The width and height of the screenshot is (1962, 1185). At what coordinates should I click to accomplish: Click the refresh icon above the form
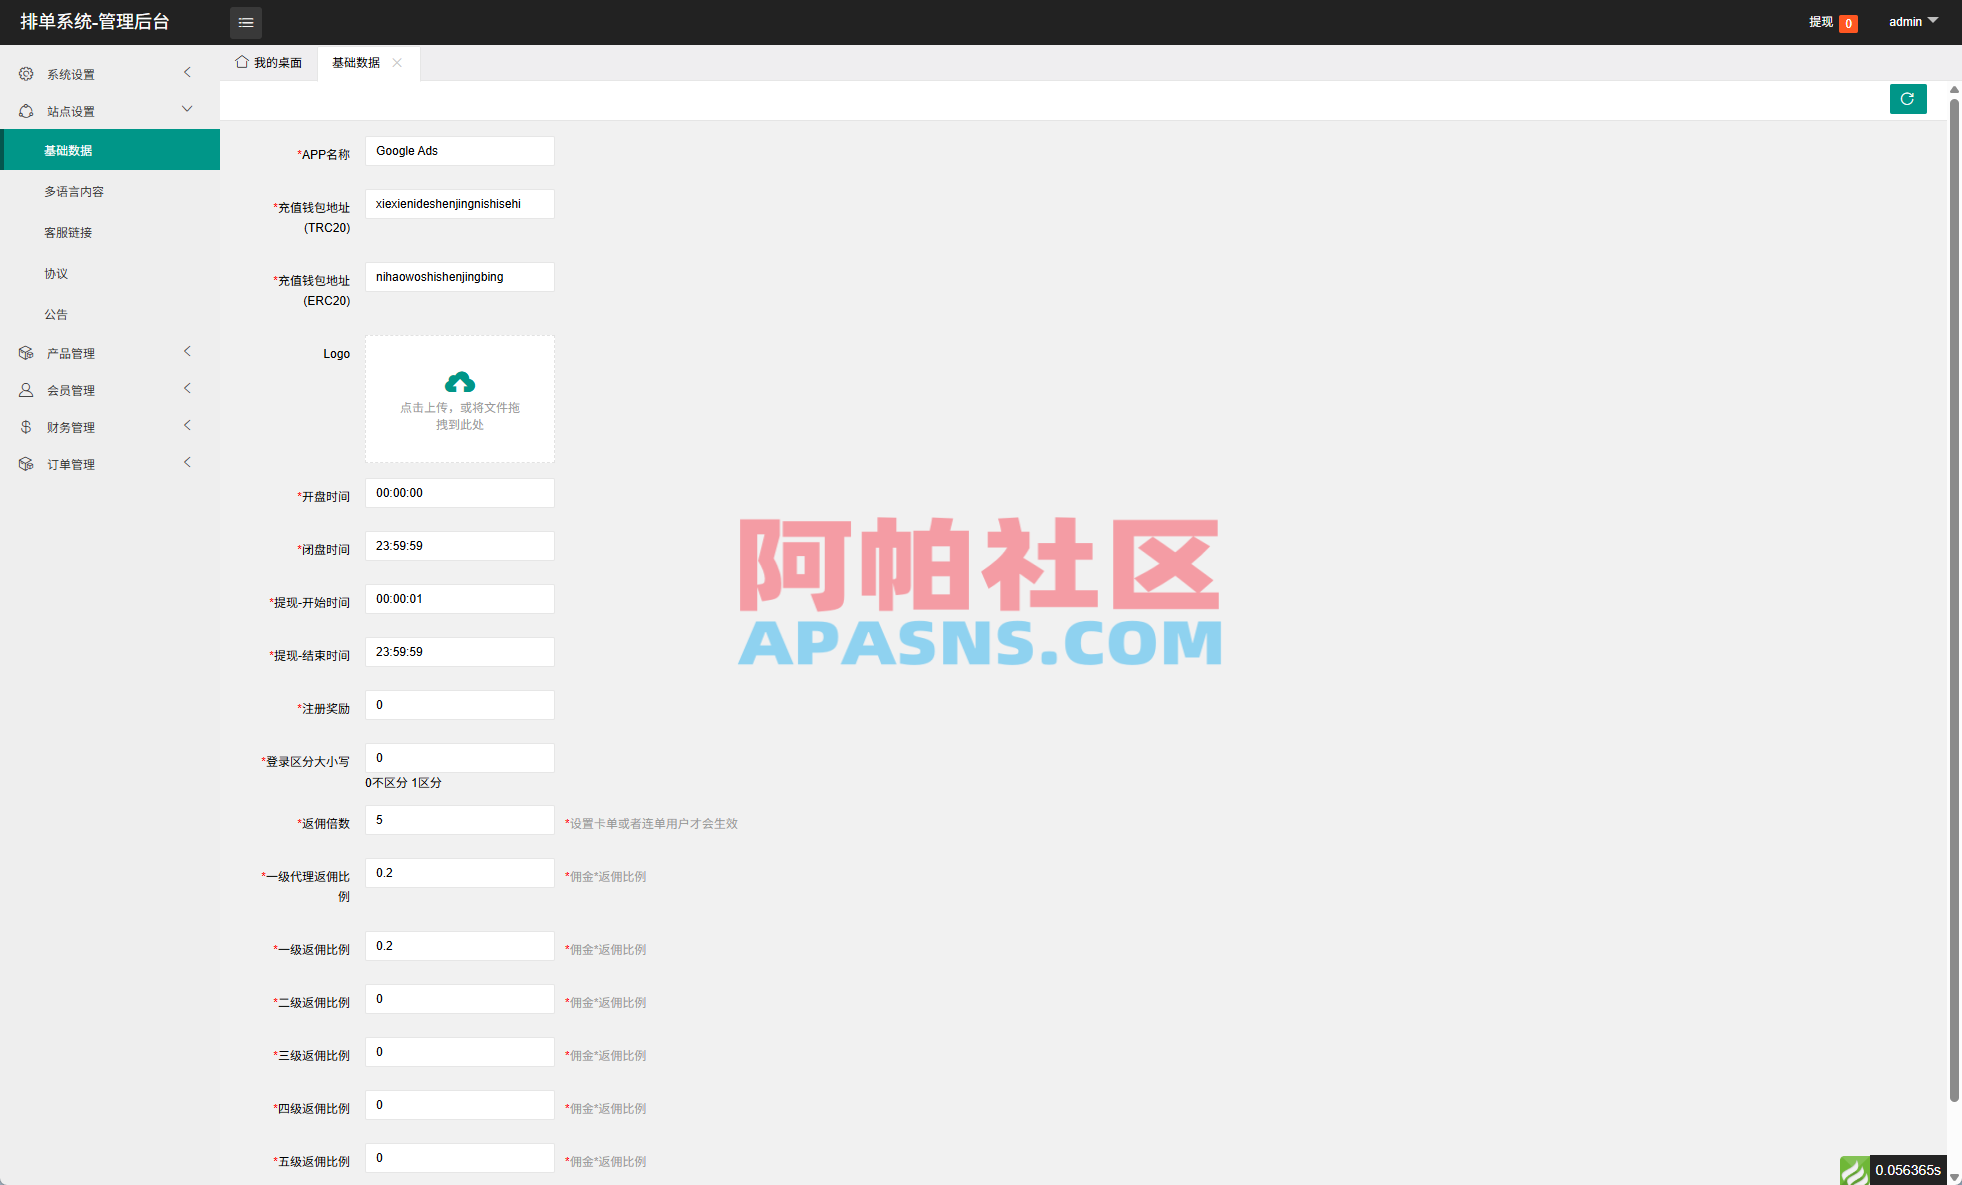coord(1908,99)
